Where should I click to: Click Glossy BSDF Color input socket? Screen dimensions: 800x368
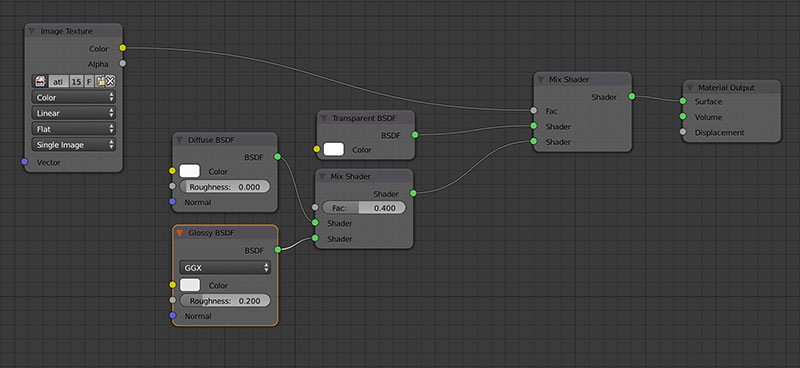pyautogui.click(x=172, y=285)
